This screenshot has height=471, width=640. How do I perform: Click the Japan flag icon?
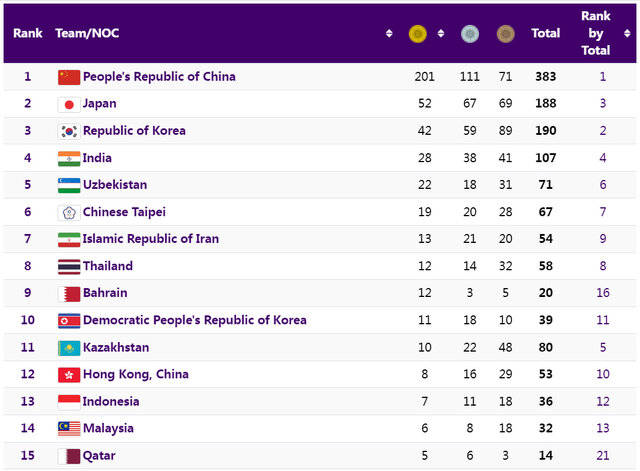tap(69, 104)
